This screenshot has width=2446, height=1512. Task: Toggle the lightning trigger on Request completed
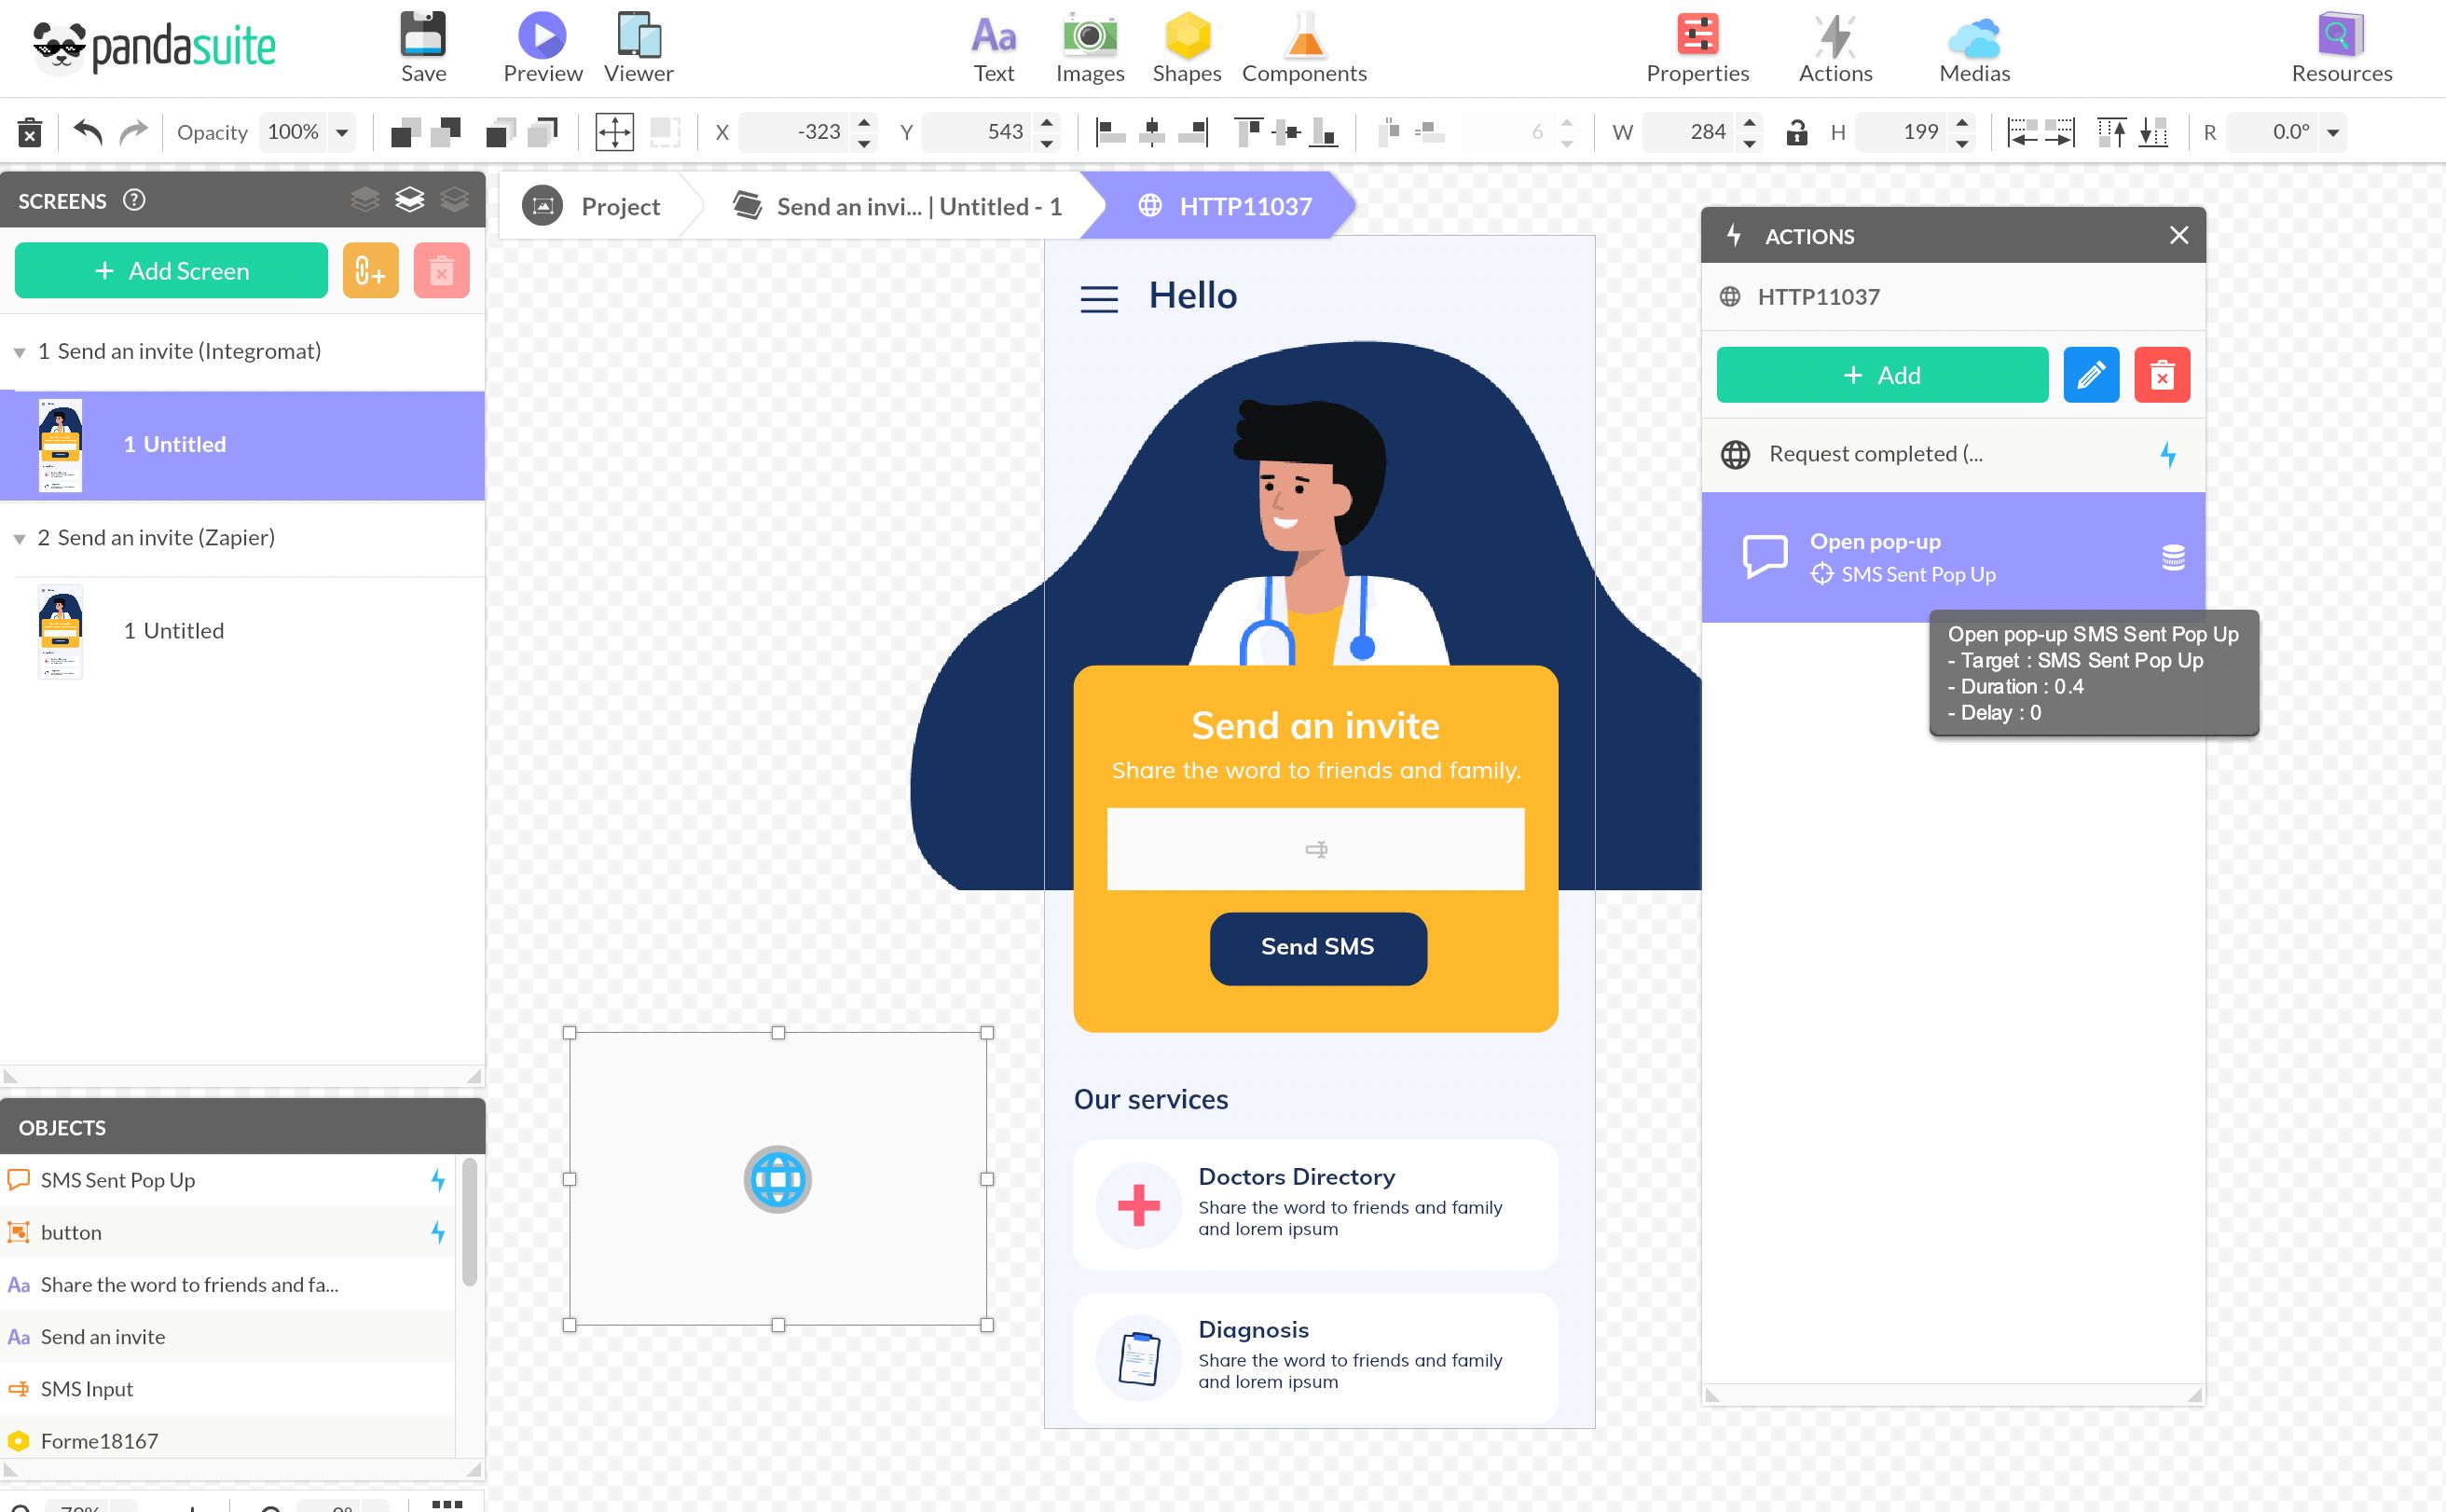pos(2168,455)
